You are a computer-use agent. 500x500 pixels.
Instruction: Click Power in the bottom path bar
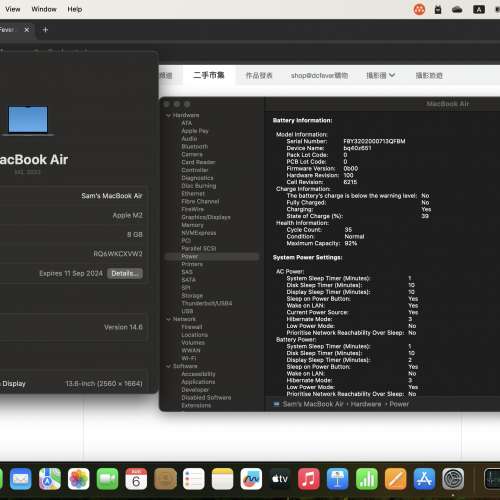[399, 404]
